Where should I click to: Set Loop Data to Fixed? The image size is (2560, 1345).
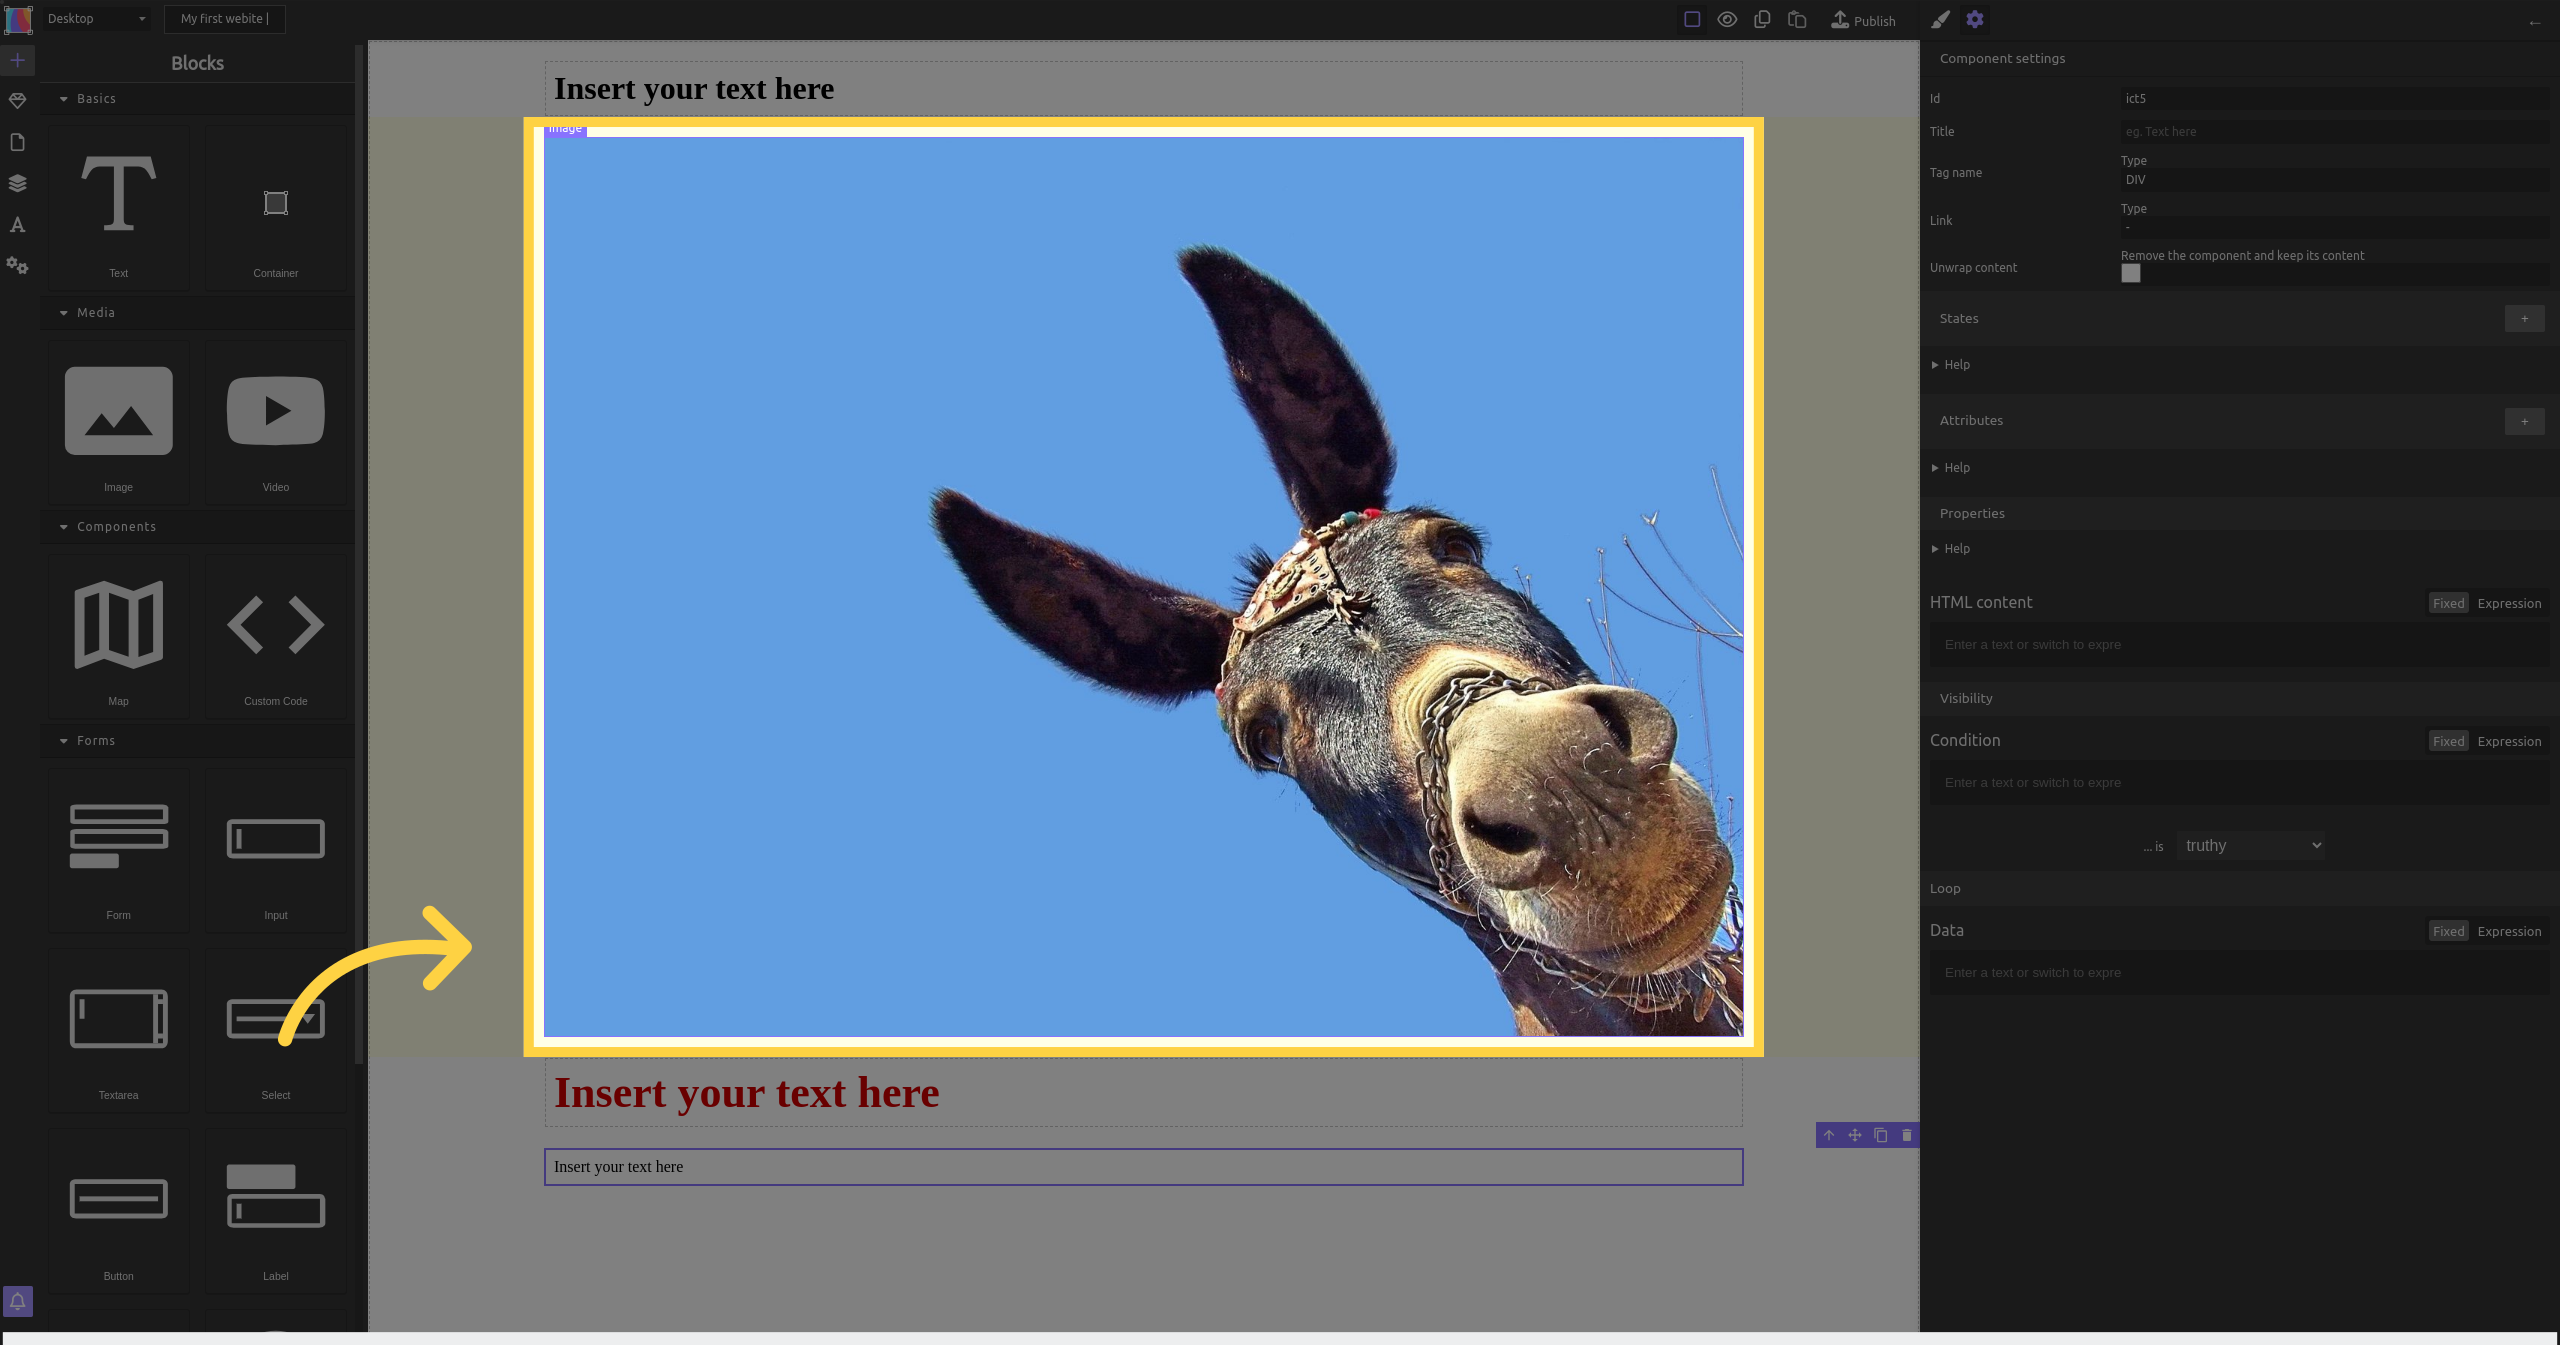pyautogui.click(x=2448, y=931)
